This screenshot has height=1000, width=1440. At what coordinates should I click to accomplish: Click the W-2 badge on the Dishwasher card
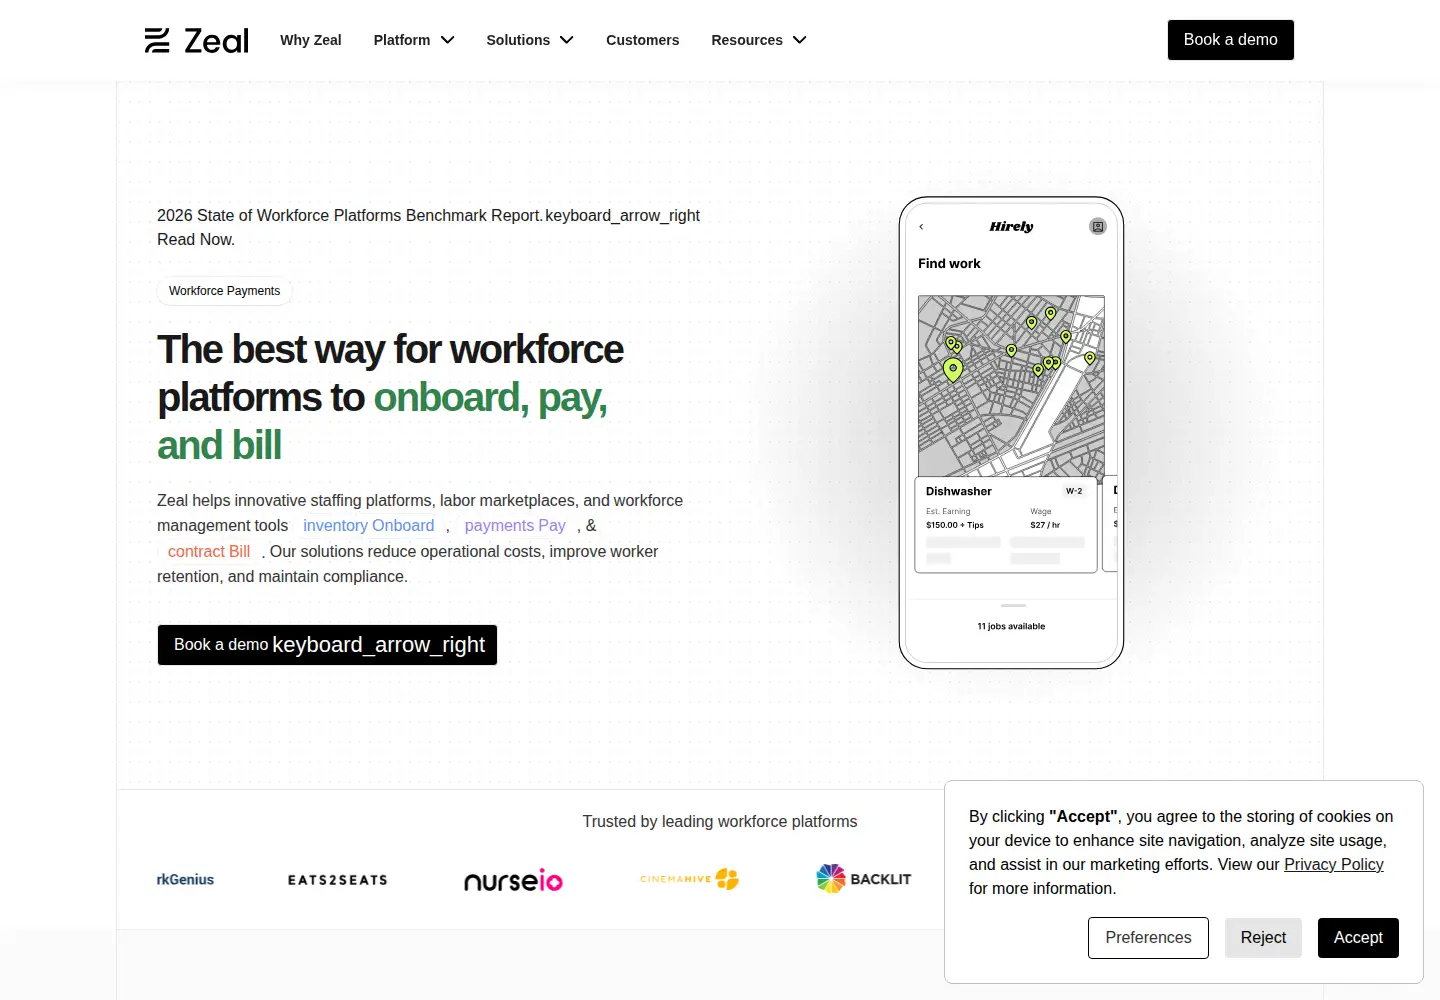point(1074,491)
